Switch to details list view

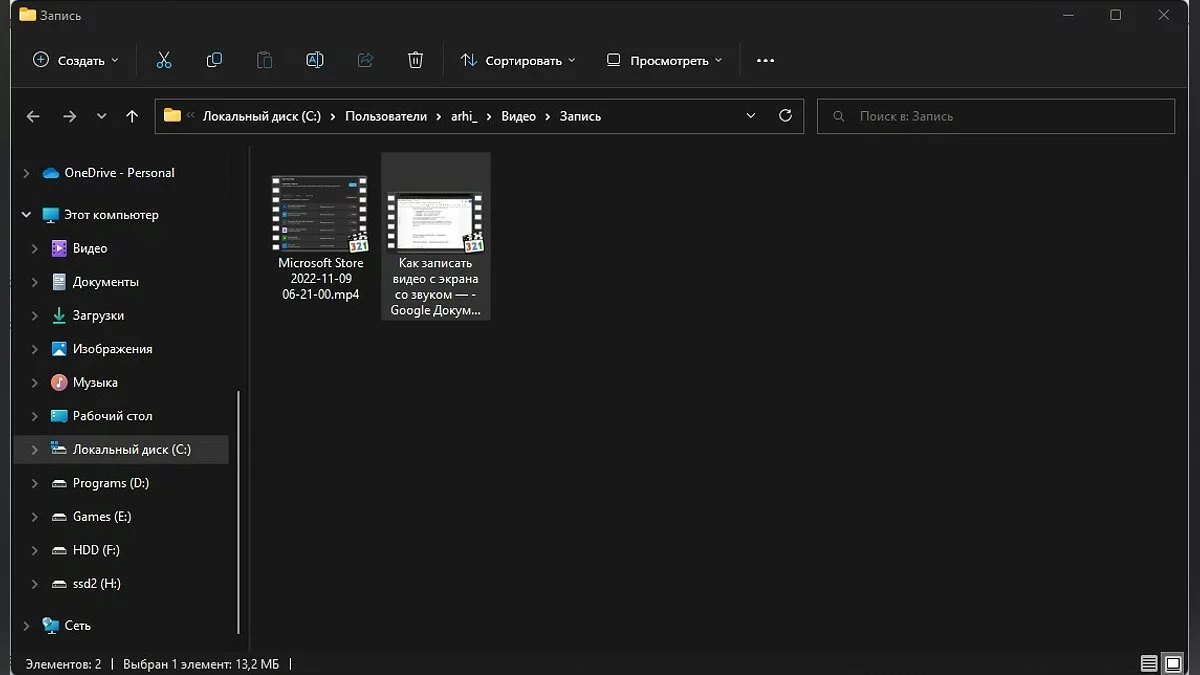pos(1149,664)
